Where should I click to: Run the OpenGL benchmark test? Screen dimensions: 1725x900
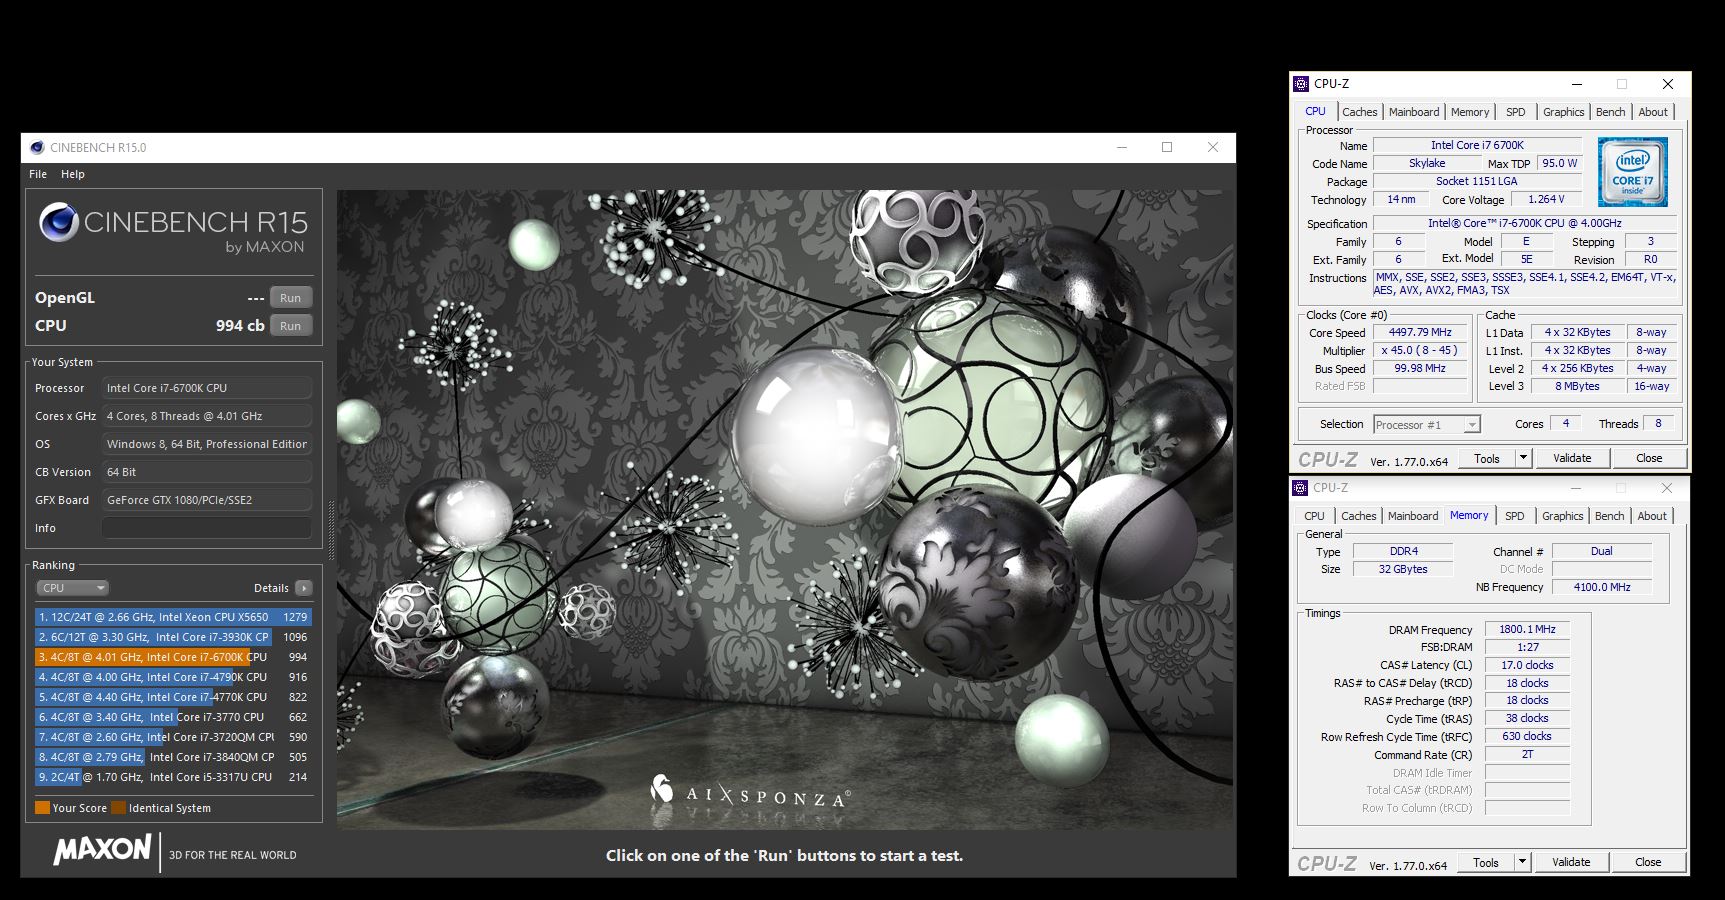point(291,298)
